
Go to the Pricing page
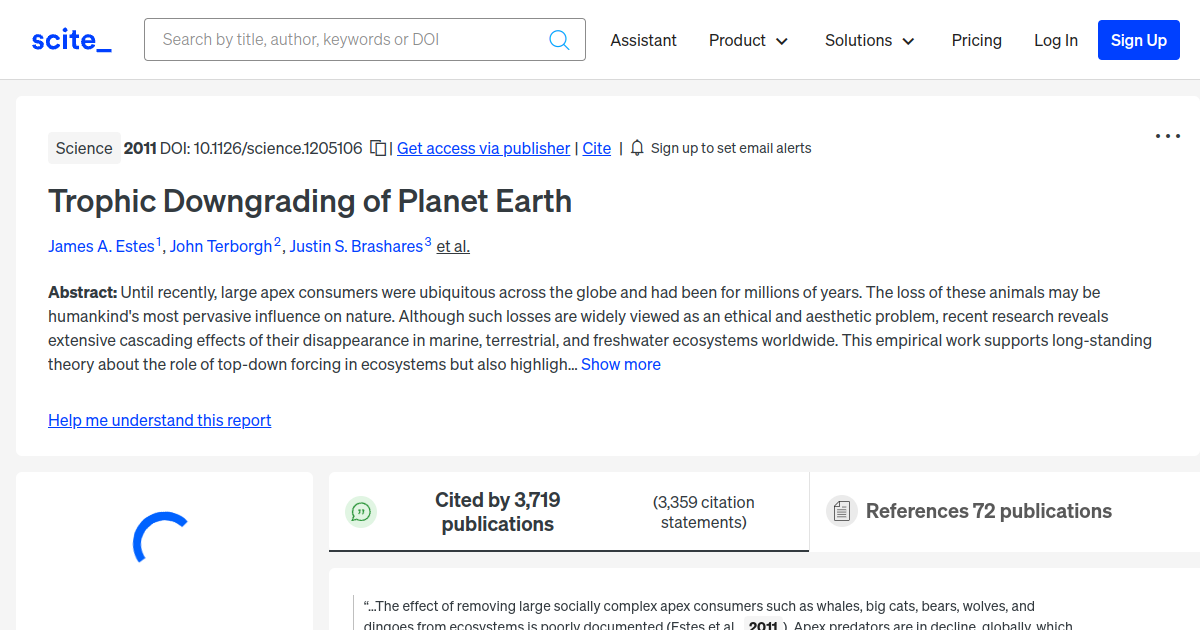[976, 40]
